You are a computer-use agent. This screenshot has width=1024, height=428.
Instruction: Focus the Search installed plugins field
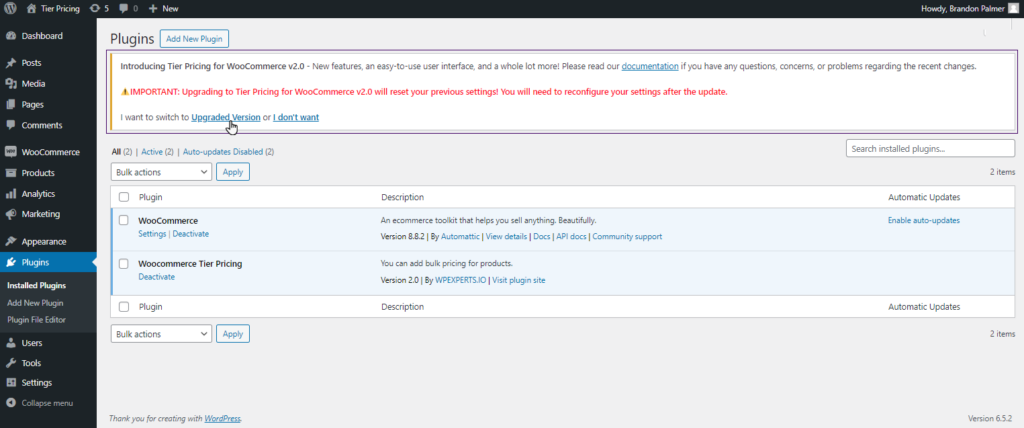coord(931,148)
